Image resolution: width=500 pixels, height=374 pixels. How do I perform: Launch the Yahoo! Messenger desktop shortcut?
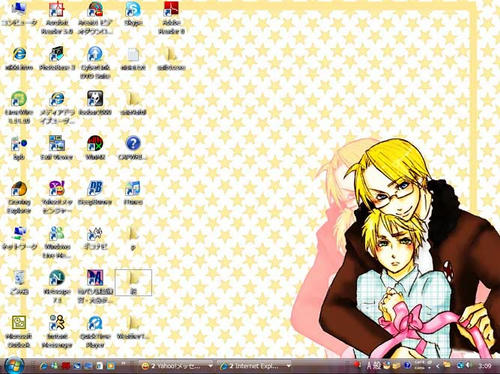(57, 197)
